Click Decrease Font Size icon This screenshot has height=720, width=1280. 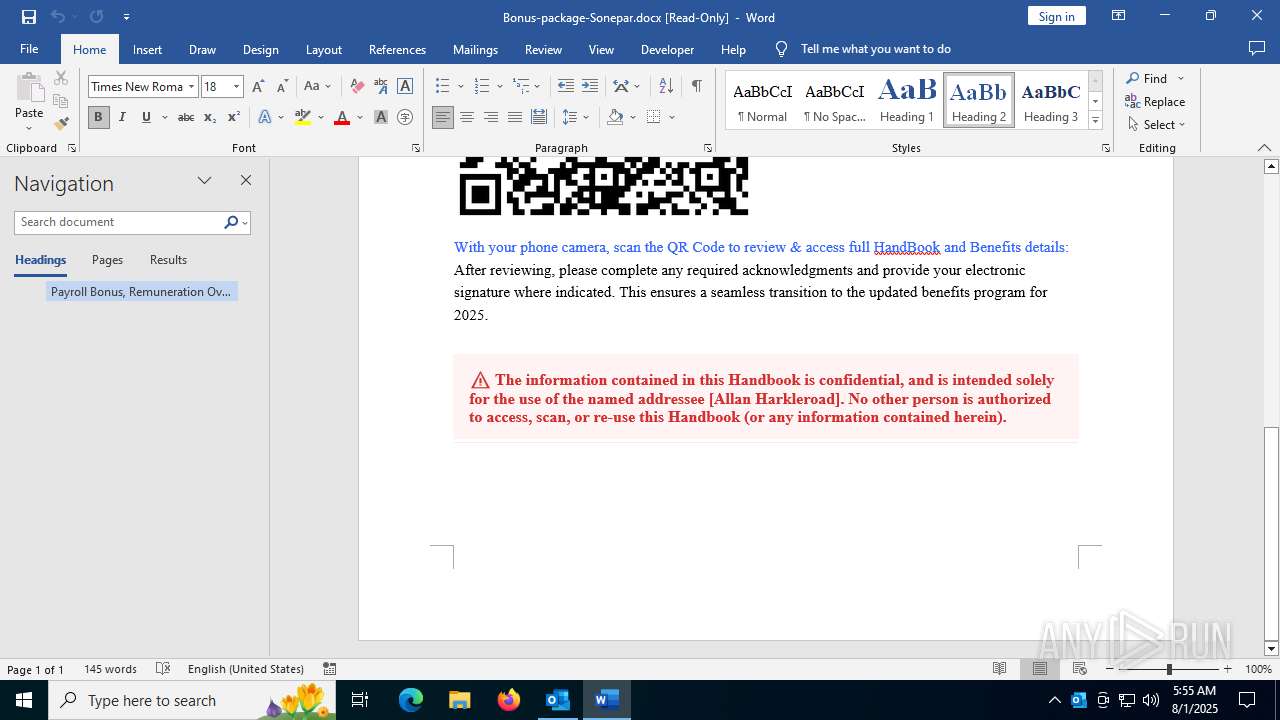(282, 86)
